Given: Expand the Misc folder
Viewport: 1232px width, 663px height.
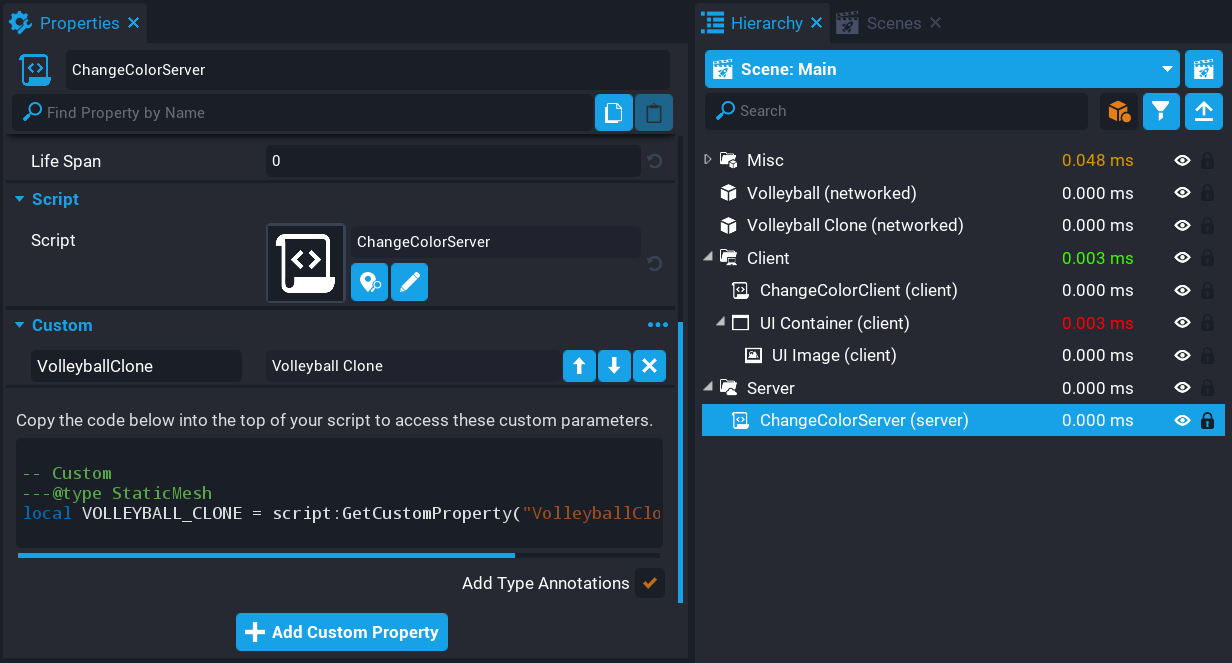Looking at the screenshot, I should pyautogui.click(x=708, y=160).
